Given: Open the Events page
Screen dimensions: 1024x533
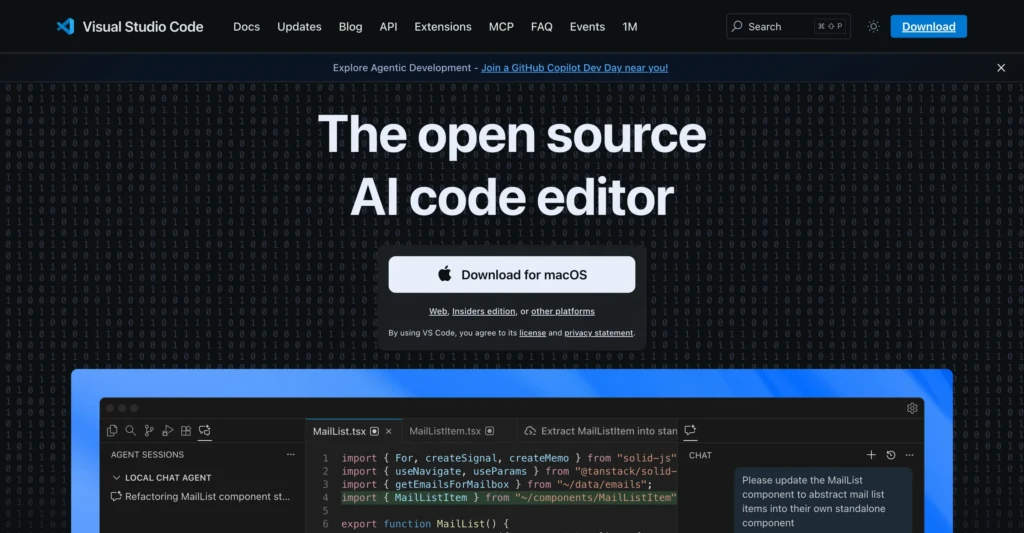Looking at the screenshot, I should coord(587,27).
